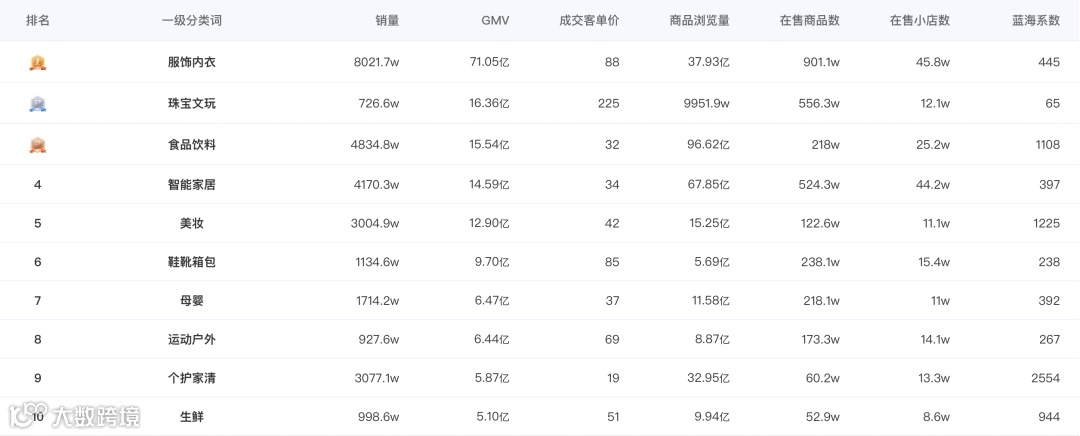The image size is (1080, 436).
Task: Open the 智能家居 category
Action: (191, 184)
